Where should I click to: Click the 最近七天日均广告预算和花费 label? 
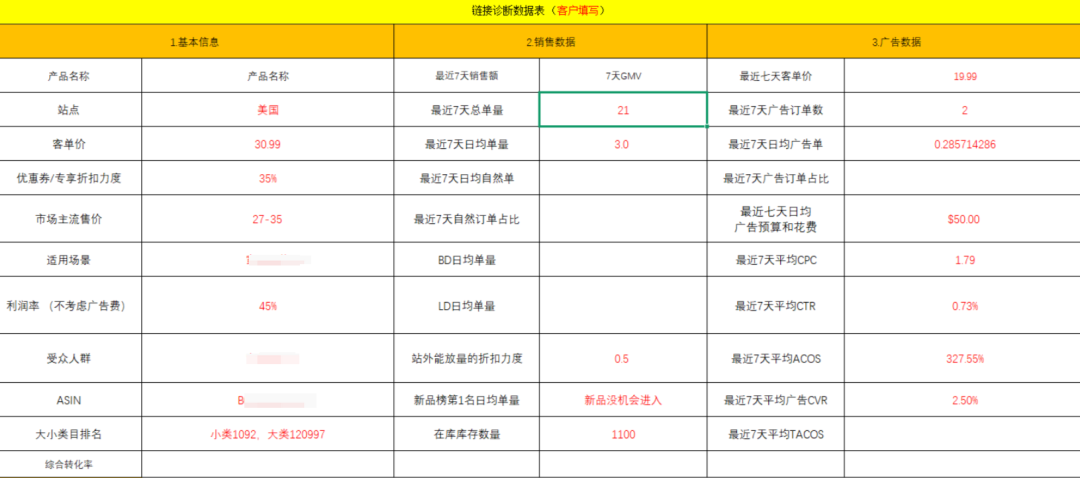(776, 219)
